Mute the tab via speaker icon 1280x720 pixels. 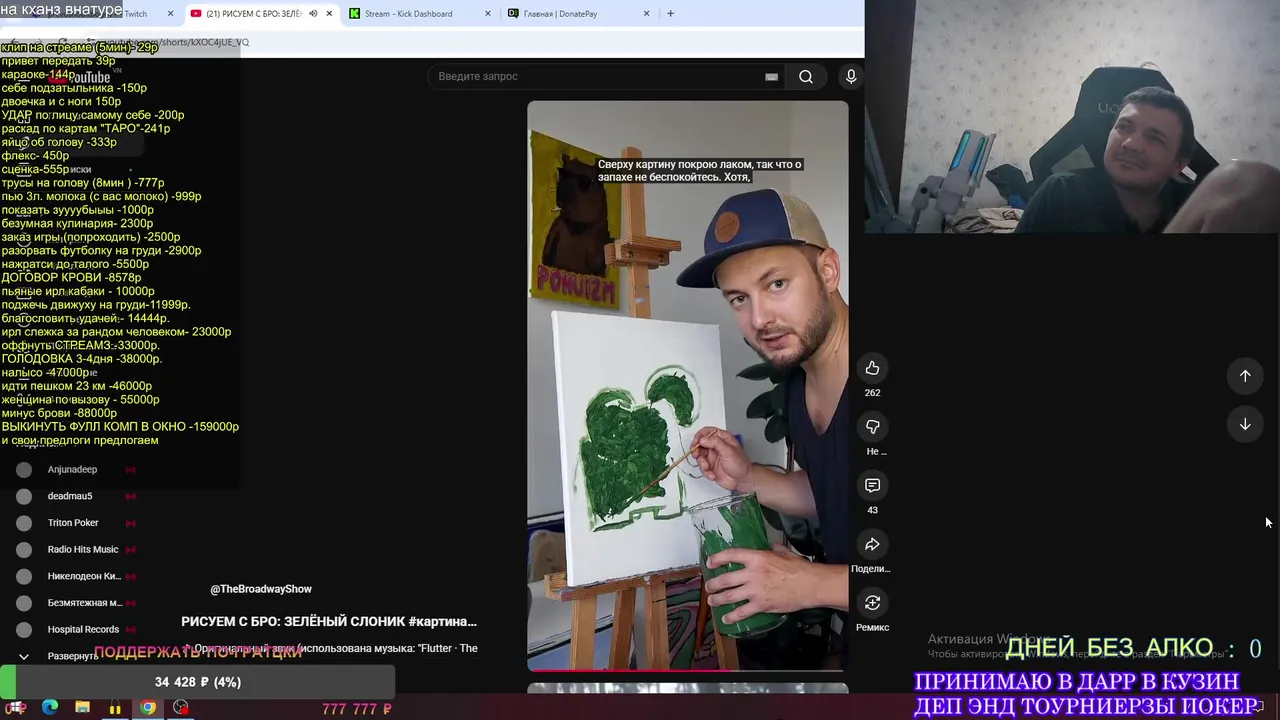click(x=313, y=14)
